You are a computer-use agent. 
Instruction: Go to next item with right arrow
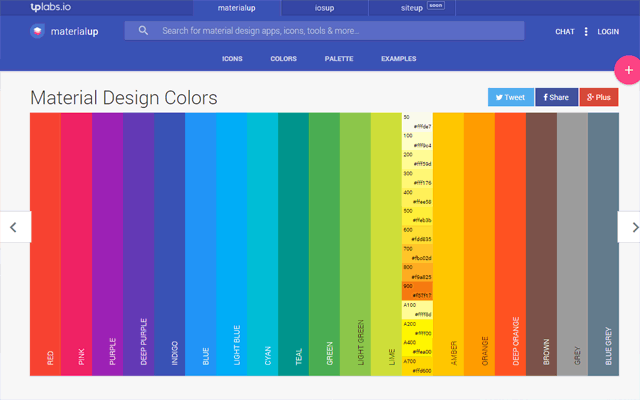tap(628, 227)
